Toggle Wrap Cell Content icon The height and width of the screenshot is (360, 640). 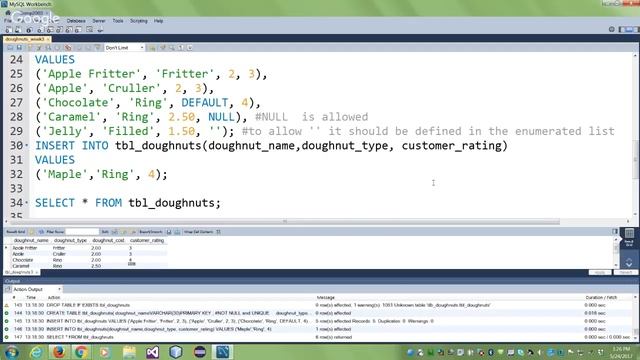point(218,232)
